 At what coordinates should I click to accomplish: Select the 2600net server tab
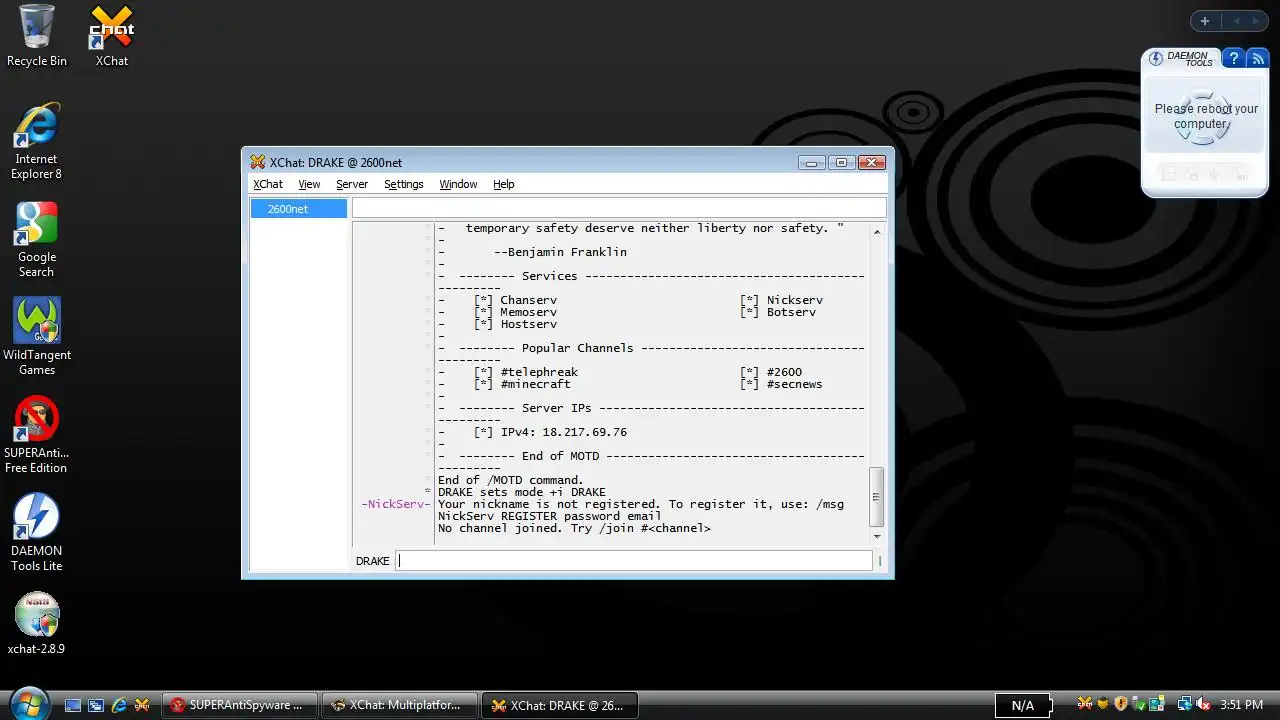pyautogui.click(x=298, y=209)
